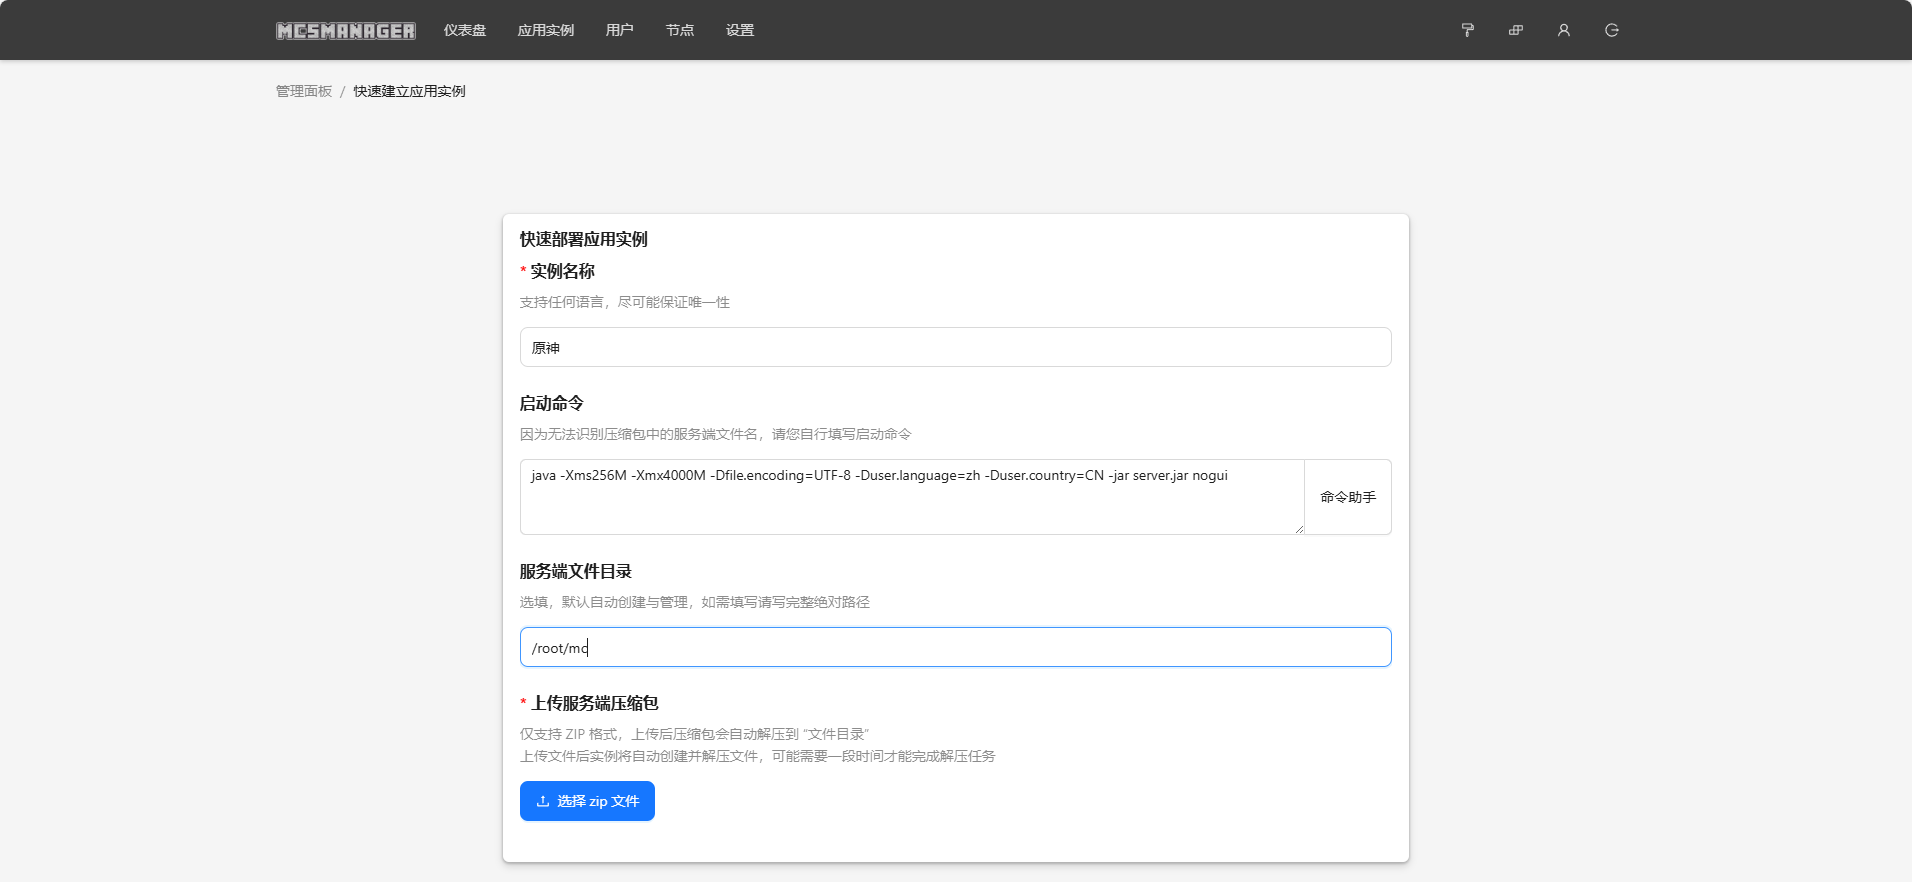Viewport: 1912px width, 882px height.
Task: Click the upload icon in zip button
Action: point(543,801)
